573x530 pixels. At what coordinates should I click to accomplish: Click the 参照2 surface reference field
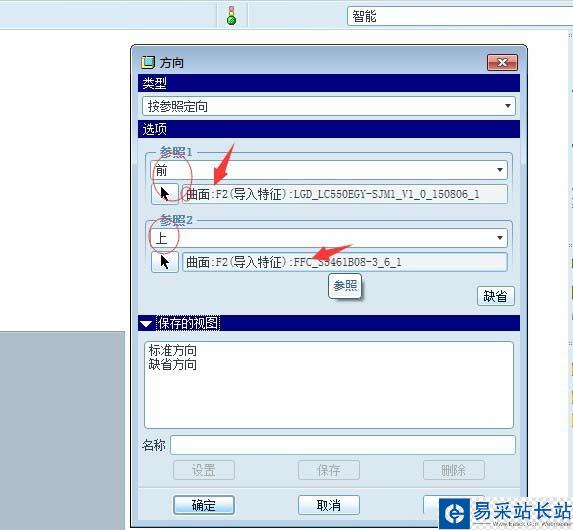pyautogui.click(x=345, y=262)
